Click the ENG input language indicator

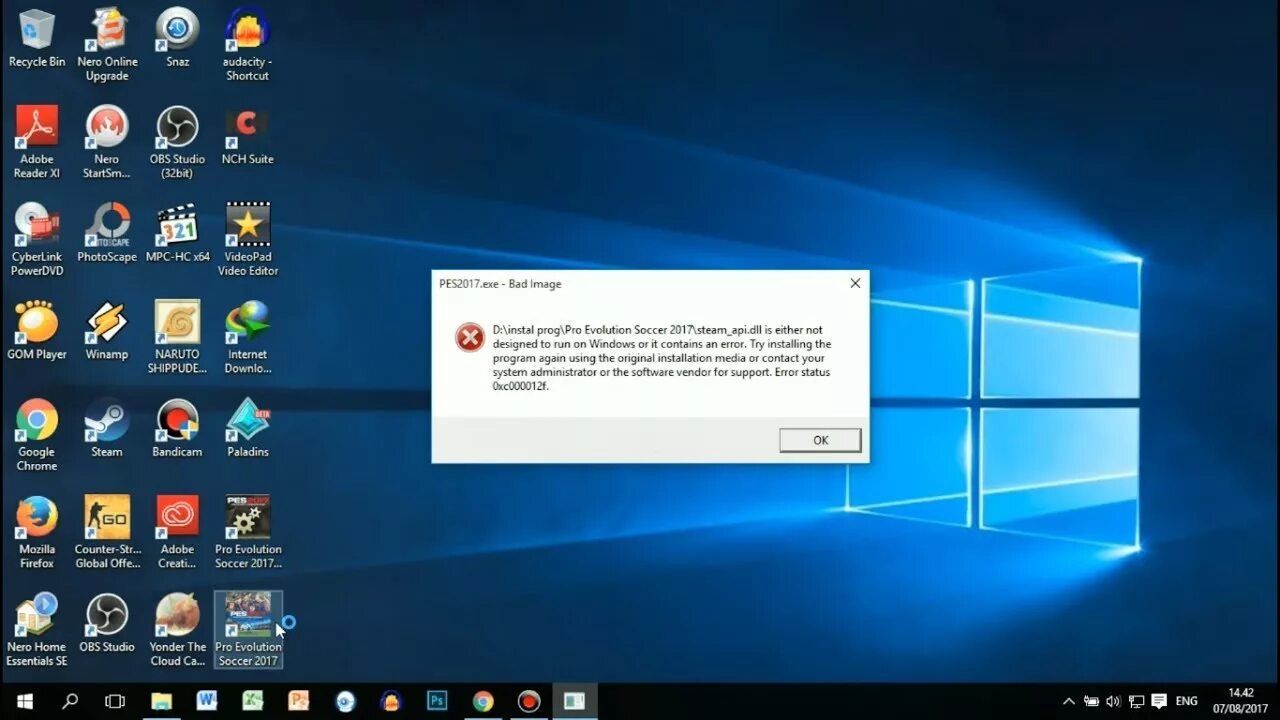coord(1187,701)
